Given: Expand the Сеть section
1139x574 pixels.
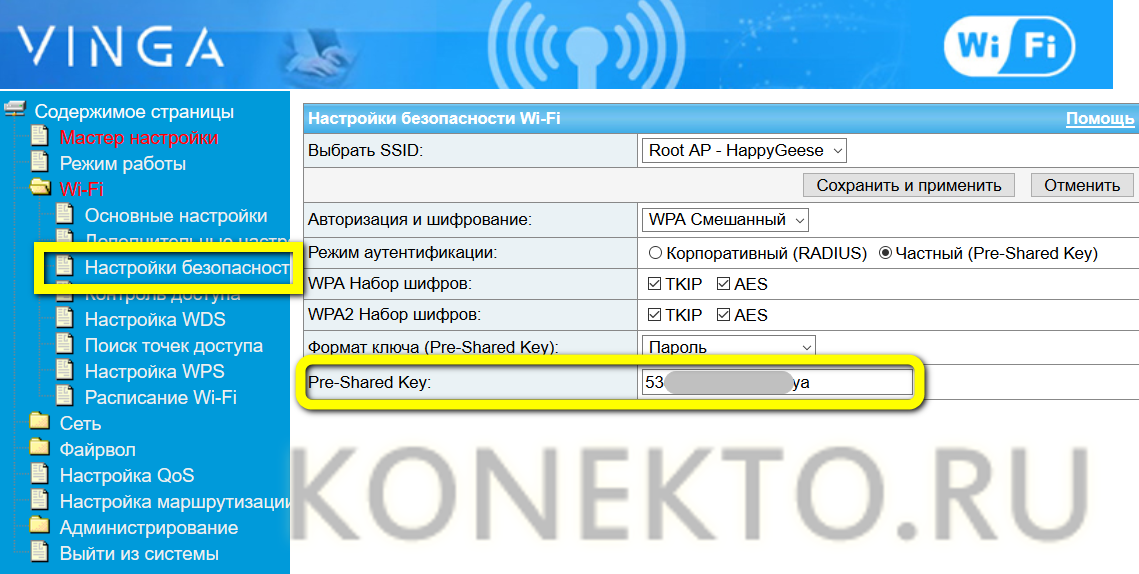Looking at the screenshot, I should click(80, 424).
